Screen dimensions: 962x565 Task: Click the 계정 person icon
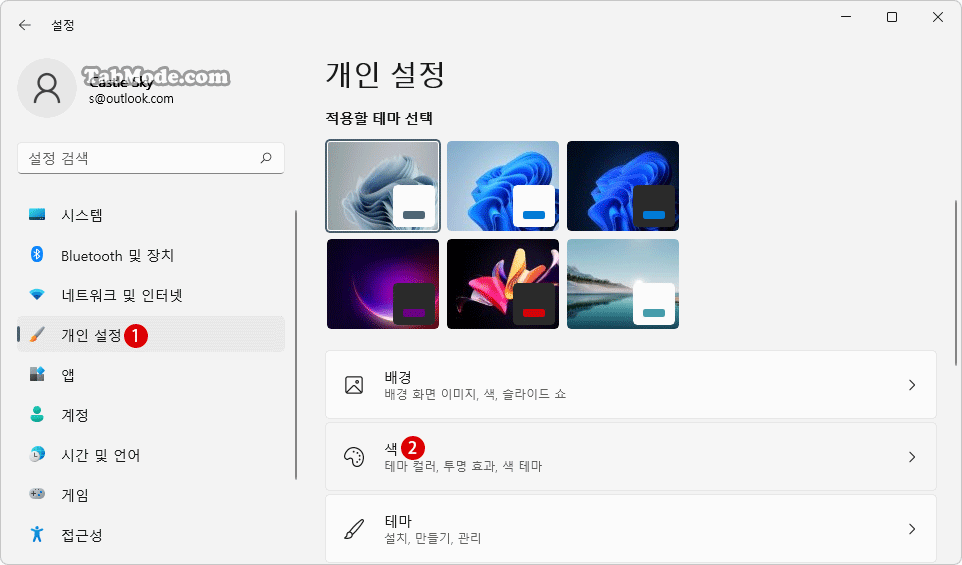[37, 415]
